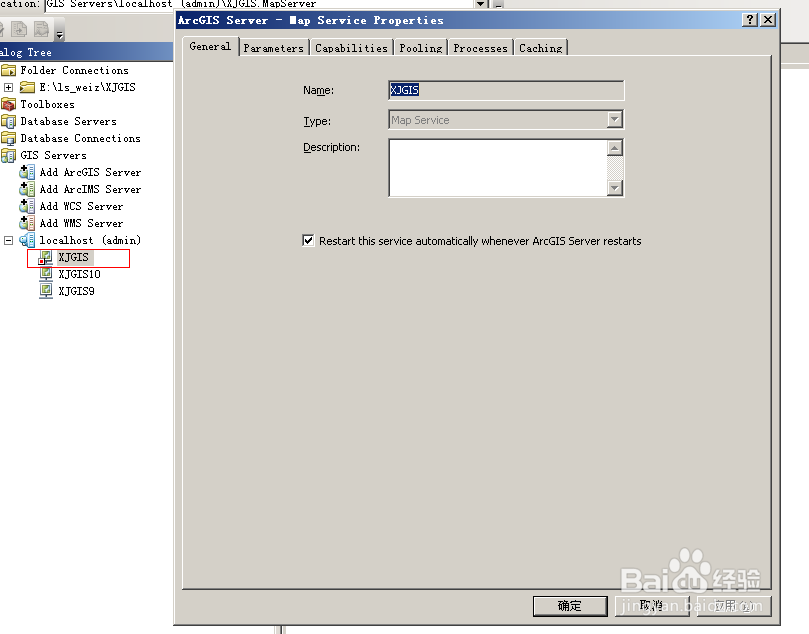
Task: Click the Database Servers icon
Action: click(x=8, y=121)
